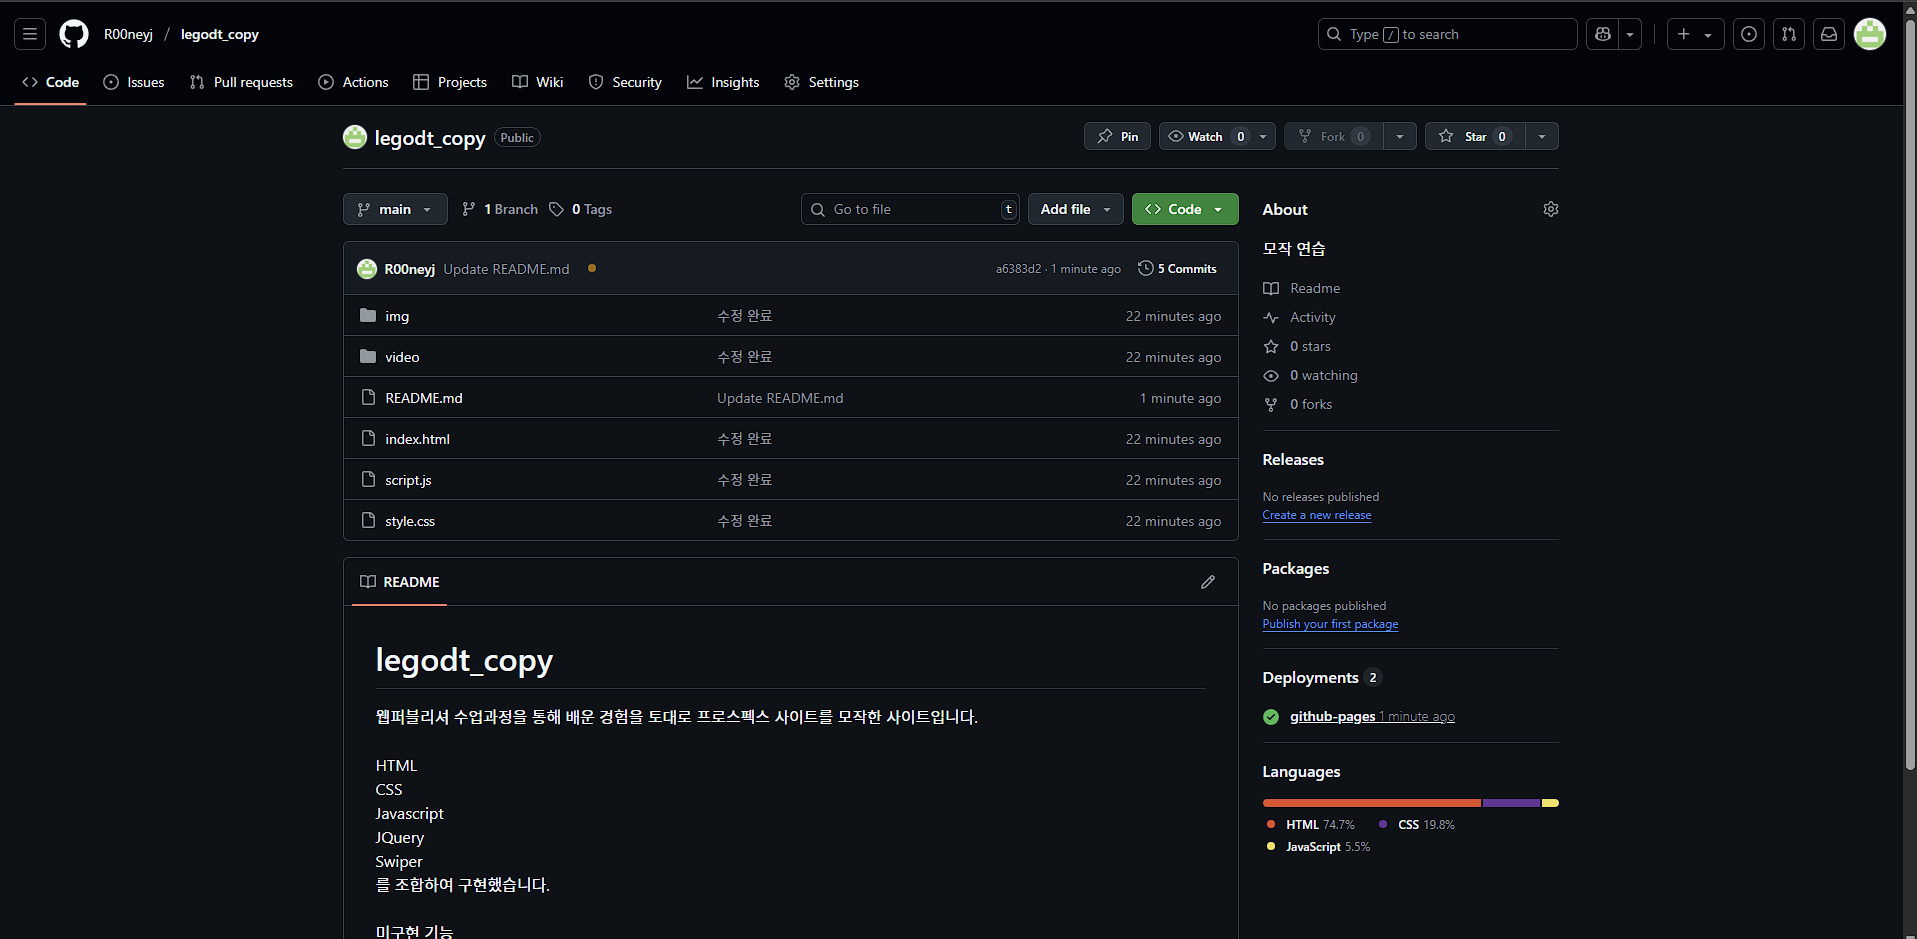The width and height of the screenshot is (1917, 939).
Task: Open the issues icon in header
Action: point(1749,34)
